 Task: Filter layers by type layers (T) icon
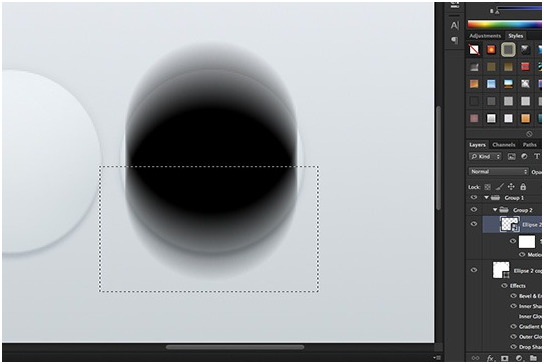[x=537, y=156]
